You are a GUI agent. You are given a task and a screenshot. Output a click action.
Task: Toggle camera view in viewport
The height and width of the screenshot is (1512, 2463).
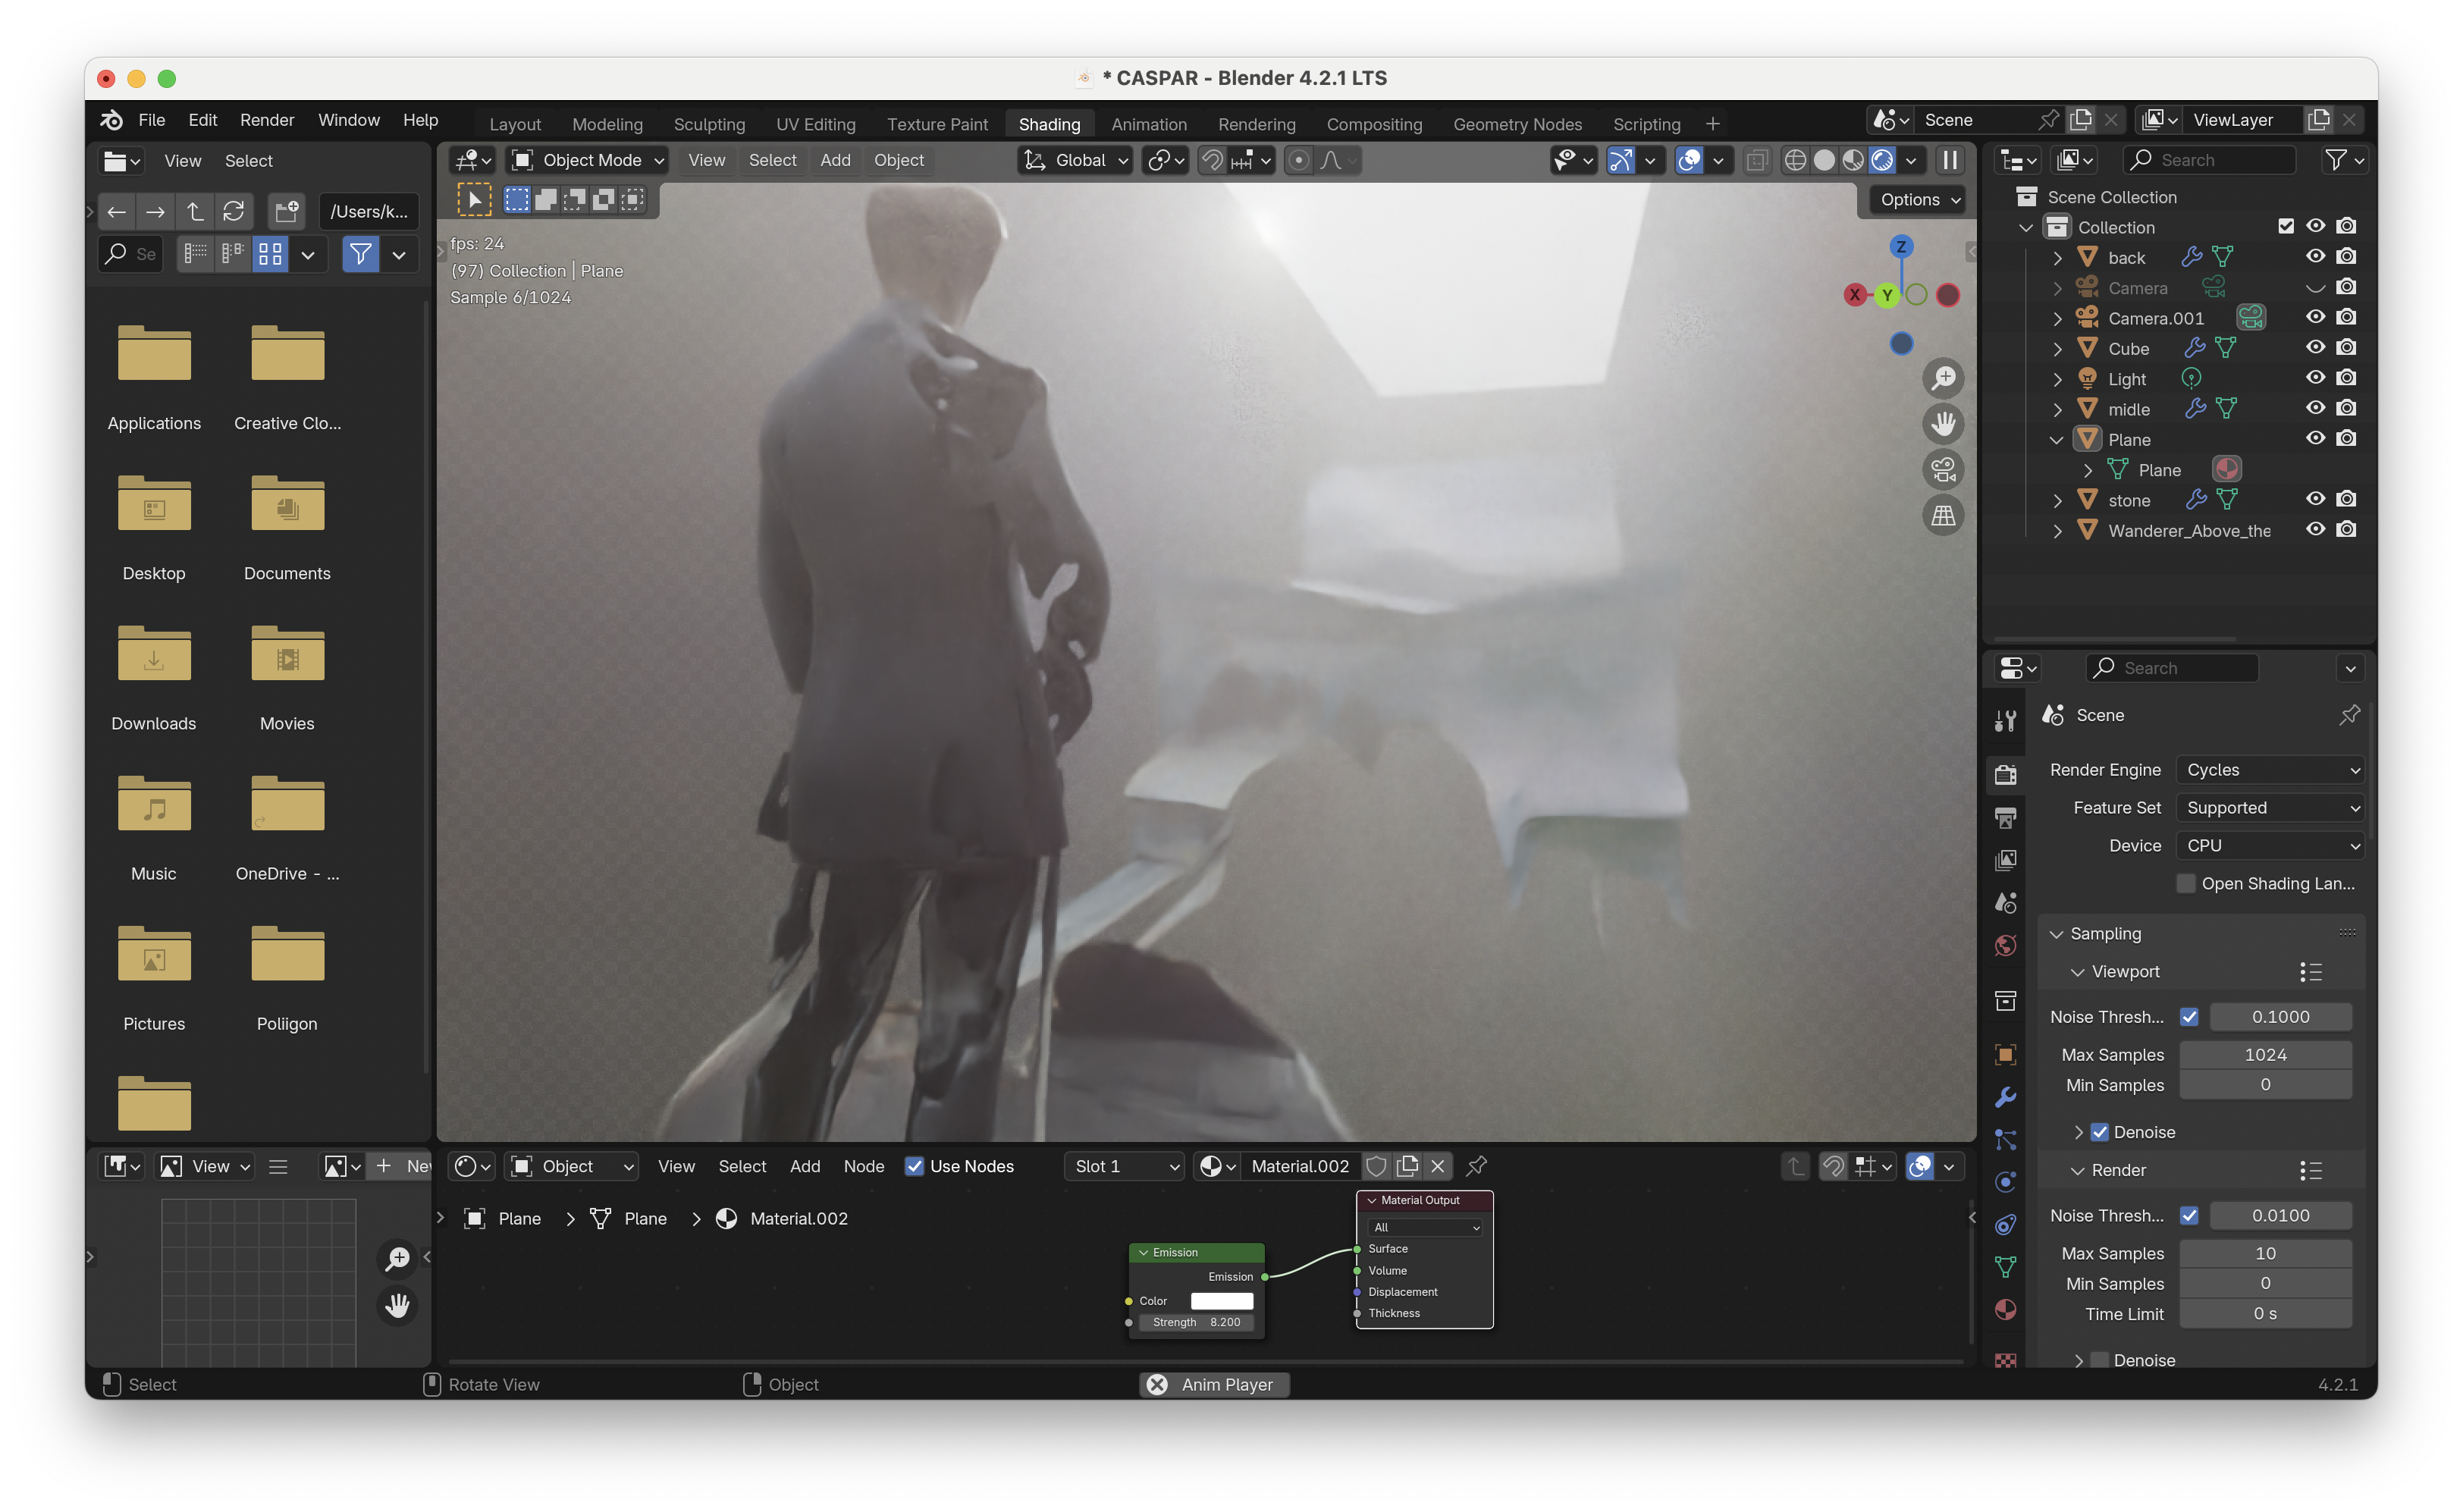[1943, 470]
